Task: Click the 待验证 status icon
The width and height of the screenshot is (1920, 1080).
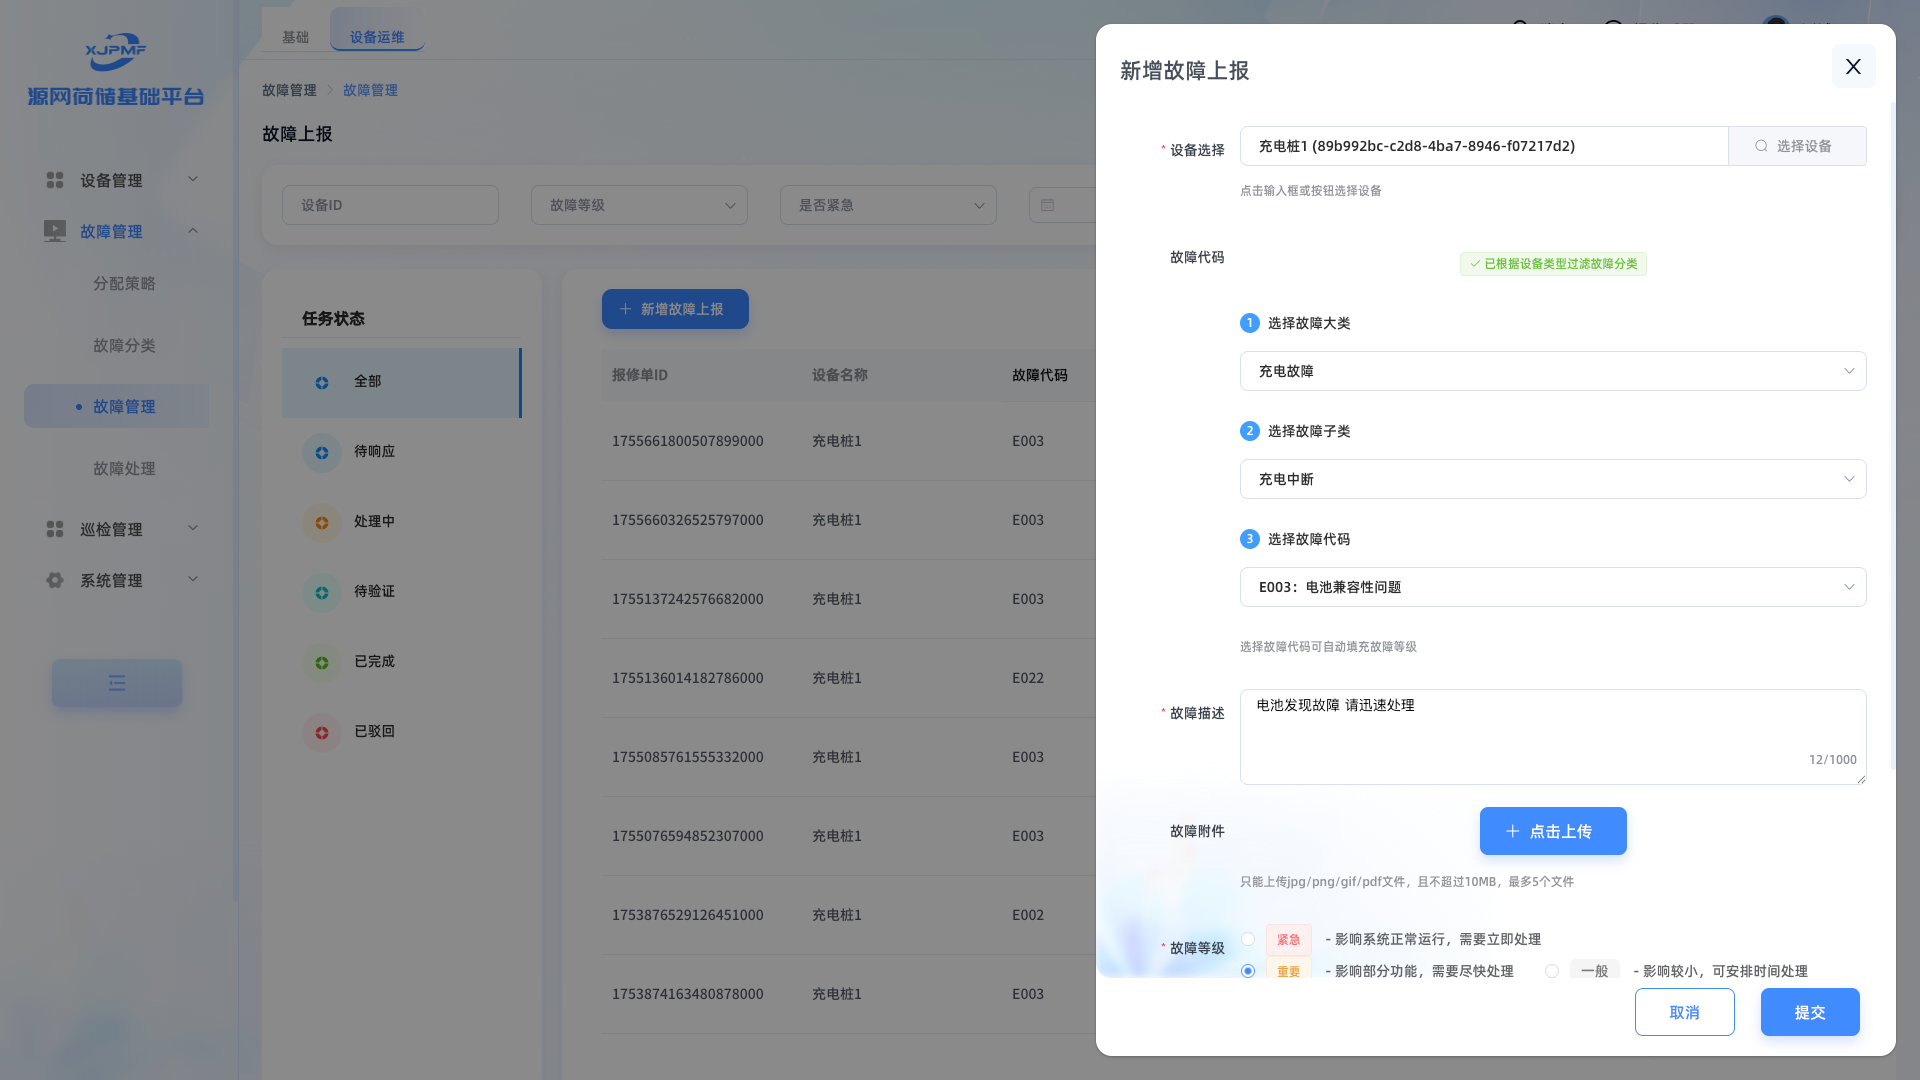Action: (x=322, y=593)
